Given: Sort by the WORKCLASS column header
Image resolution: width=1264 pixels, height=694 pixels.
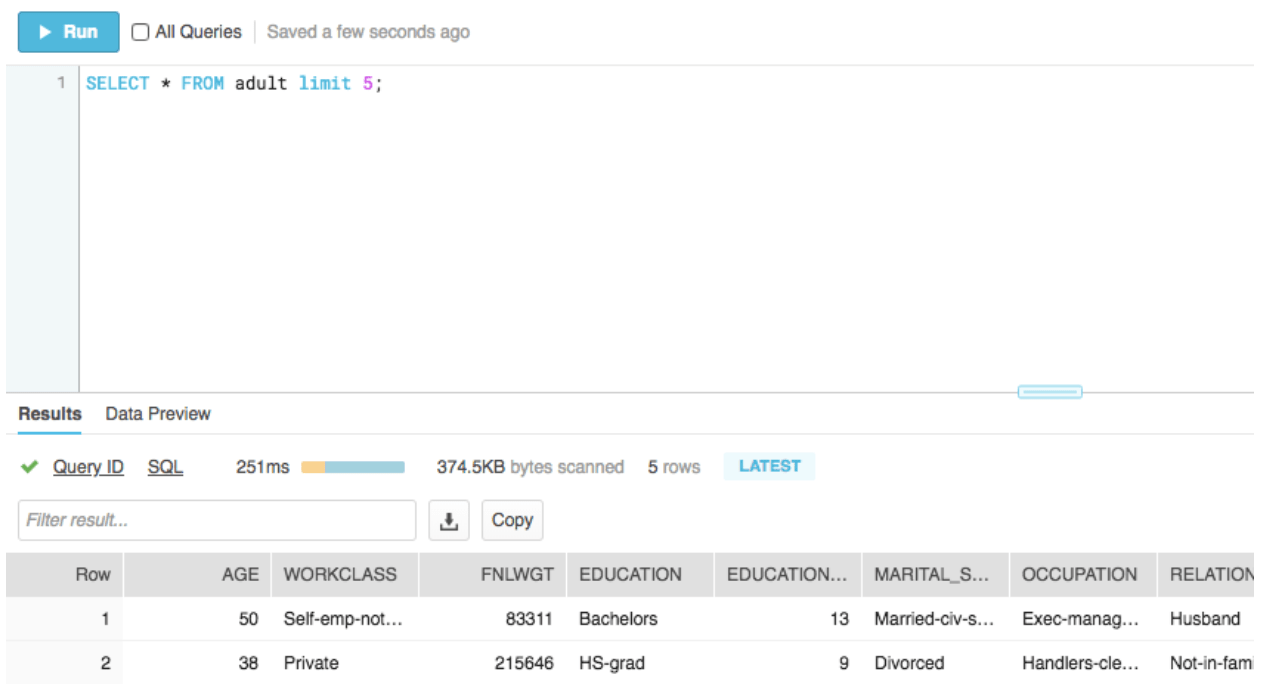Looking at the screenshot, I should click(x=345, y=575).
